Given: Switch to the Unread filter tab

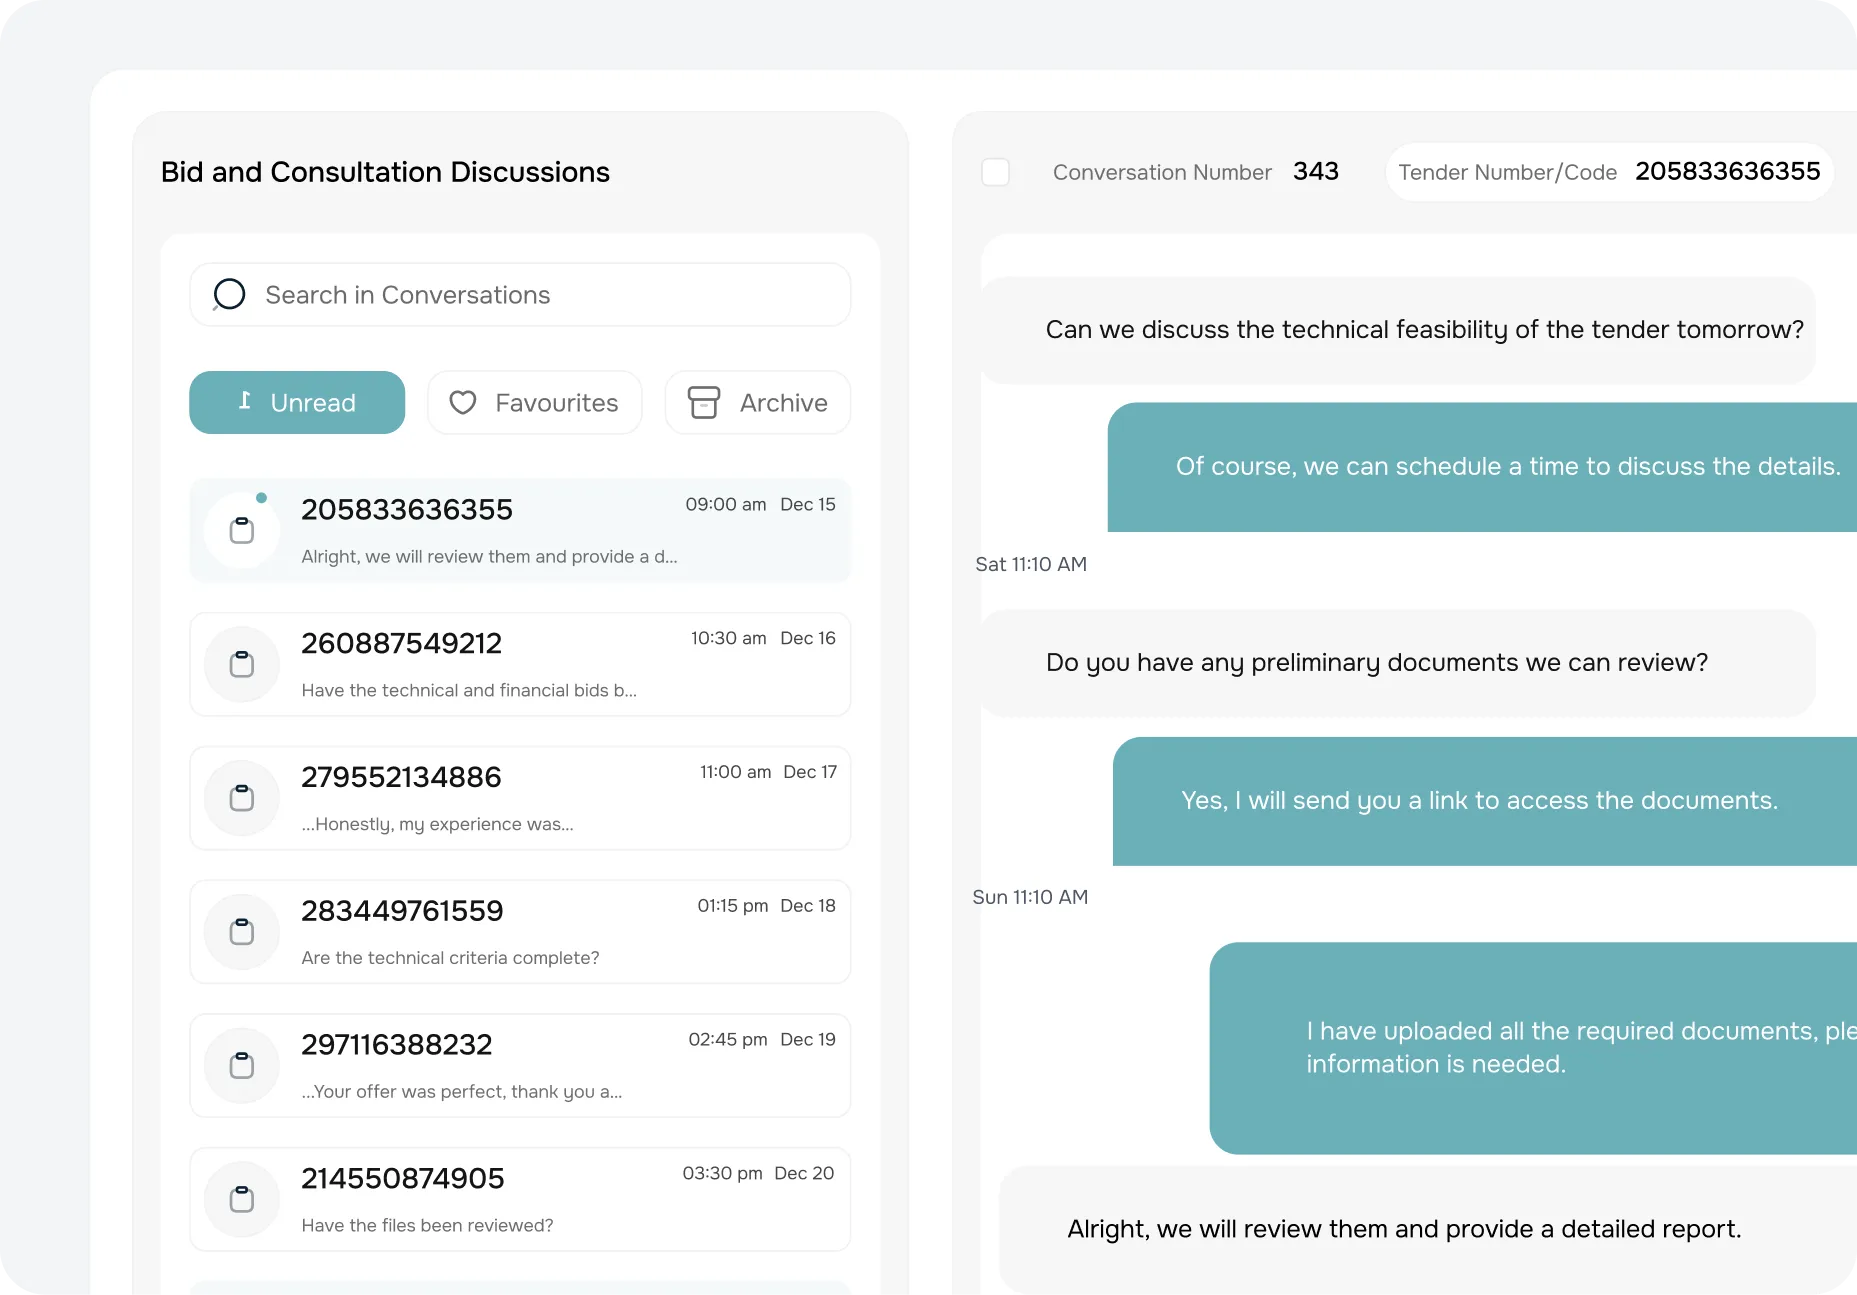Looking at the screenshot, I should [x=297, y=402].
